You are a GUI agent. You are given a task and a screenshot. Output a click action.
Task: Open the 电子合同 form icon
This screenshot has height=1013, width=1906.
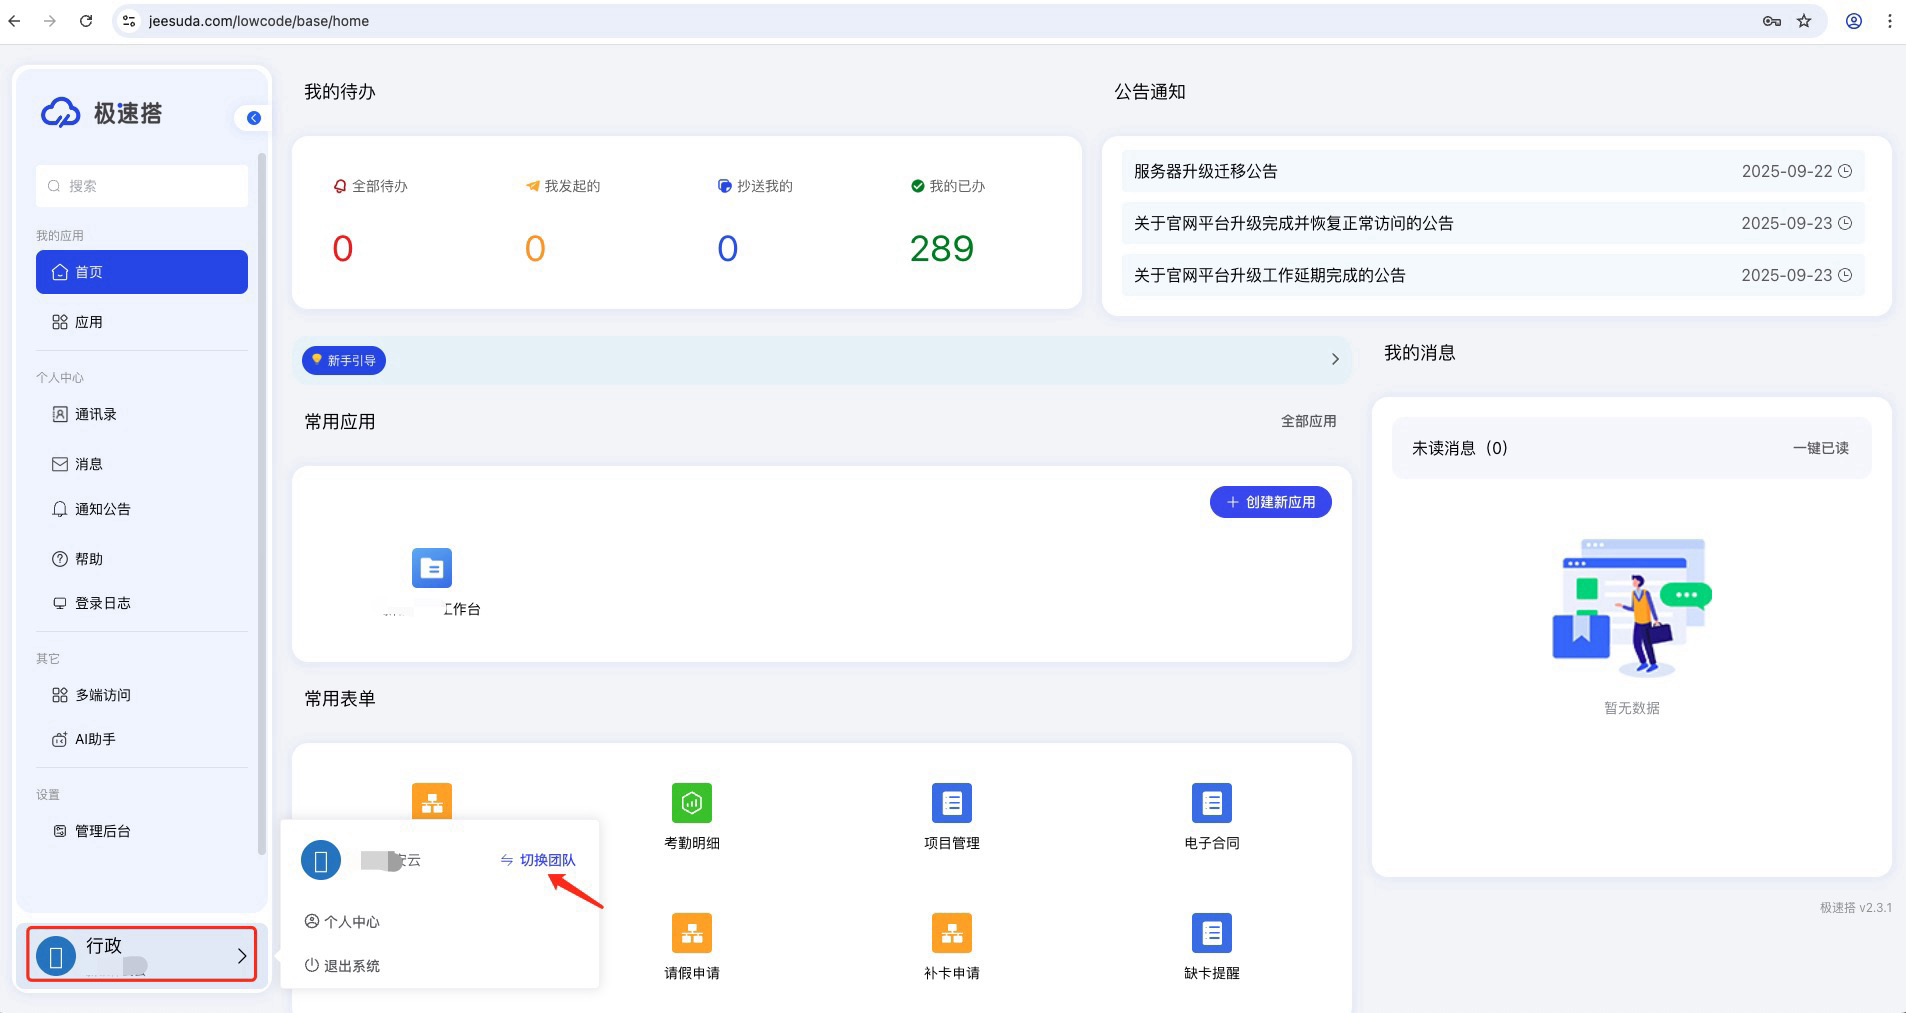coord(1211,803)
